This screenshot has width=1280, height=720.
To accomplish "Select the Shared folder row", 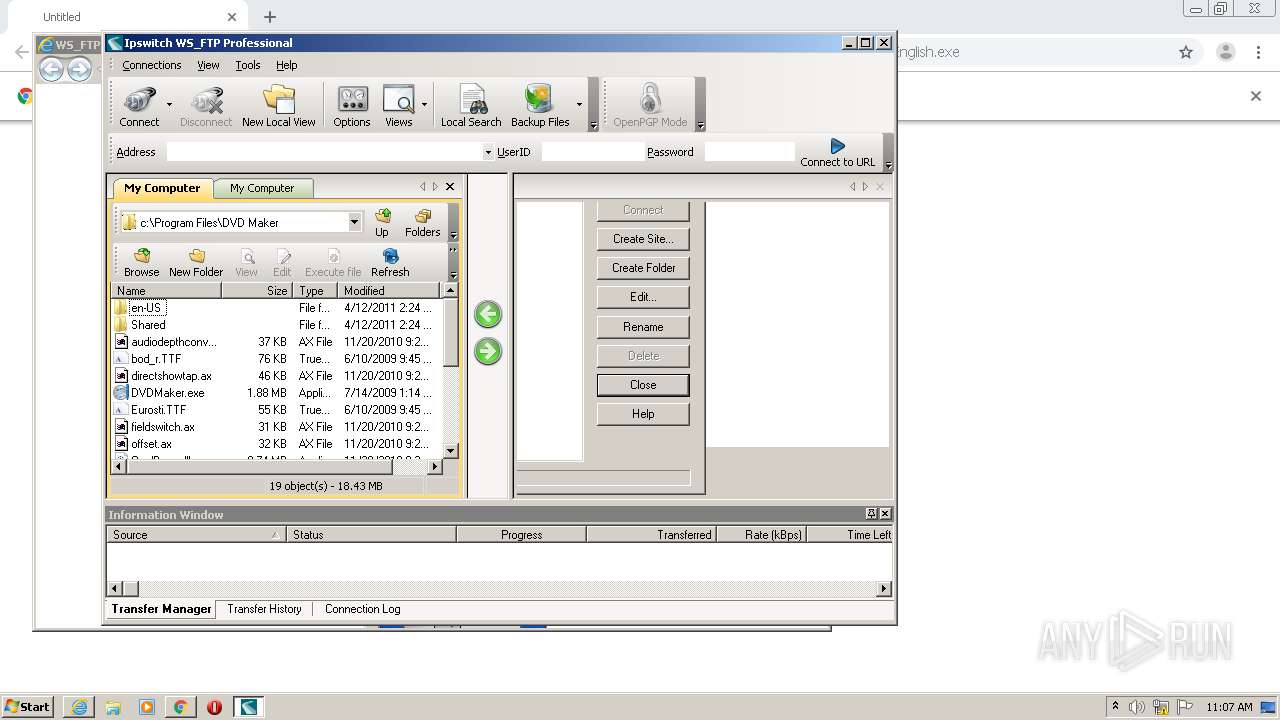I will click(x=276, y=325).
